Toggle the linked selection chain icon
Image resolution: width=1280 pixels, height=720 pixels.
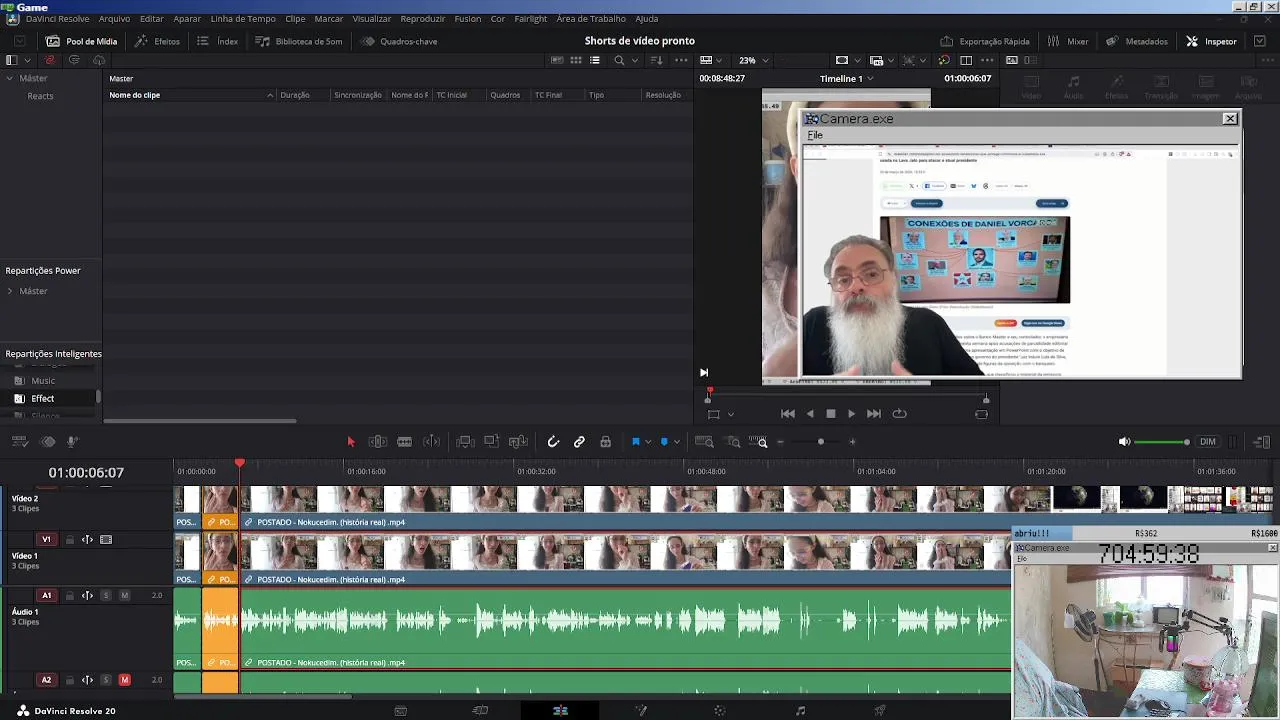(579, 442)
